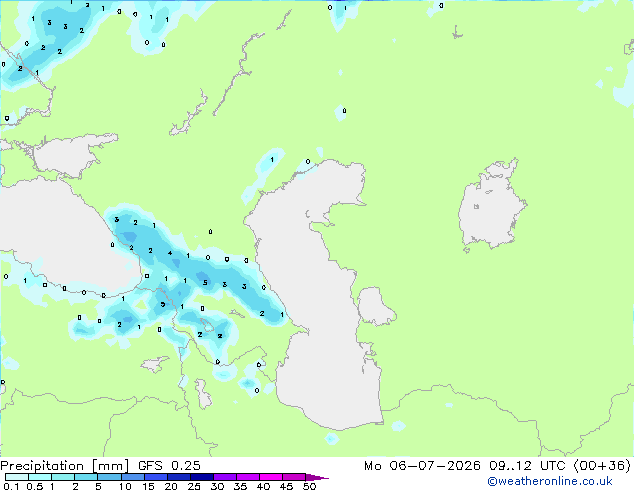634x490 pixels.
Task: Click the '30' legend scale label
Action: (218, 486)
